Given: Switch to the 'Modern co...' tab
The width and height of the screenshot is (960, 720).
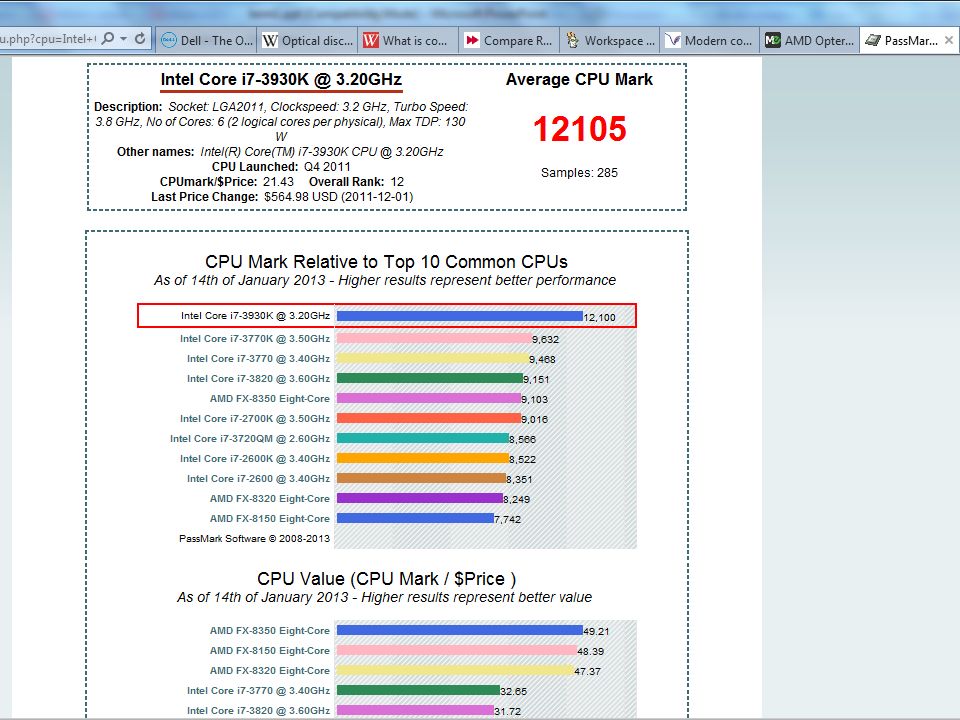Looking at the screenshot, I should tap(710, 40).
